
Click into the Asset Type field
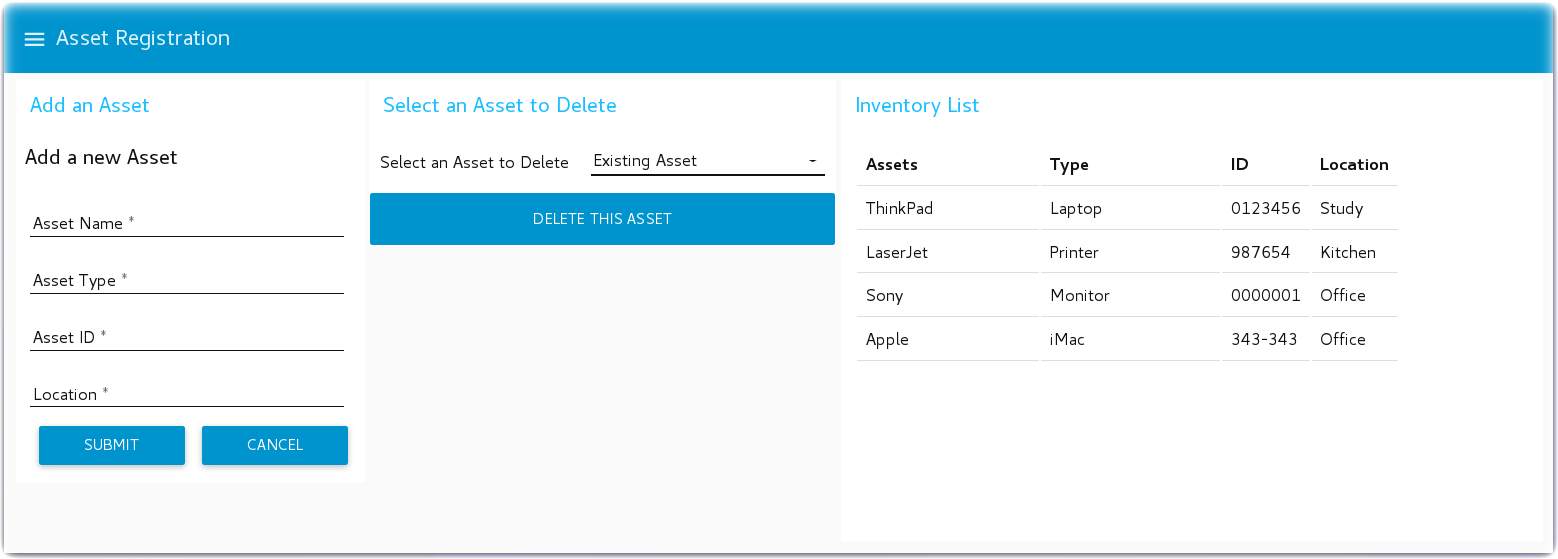pos(187,281)
